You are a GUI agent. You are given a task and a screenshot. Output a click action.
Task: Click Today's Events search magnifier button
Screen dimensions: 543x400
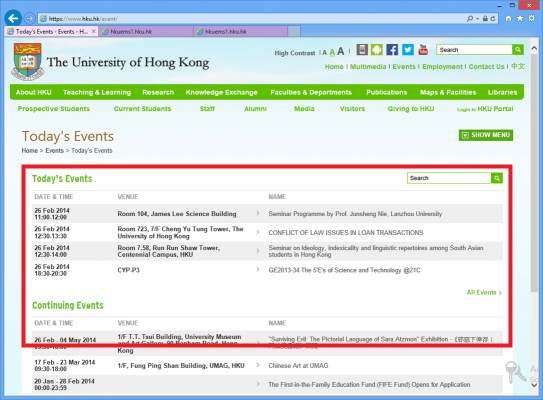(x=497, y=178)
